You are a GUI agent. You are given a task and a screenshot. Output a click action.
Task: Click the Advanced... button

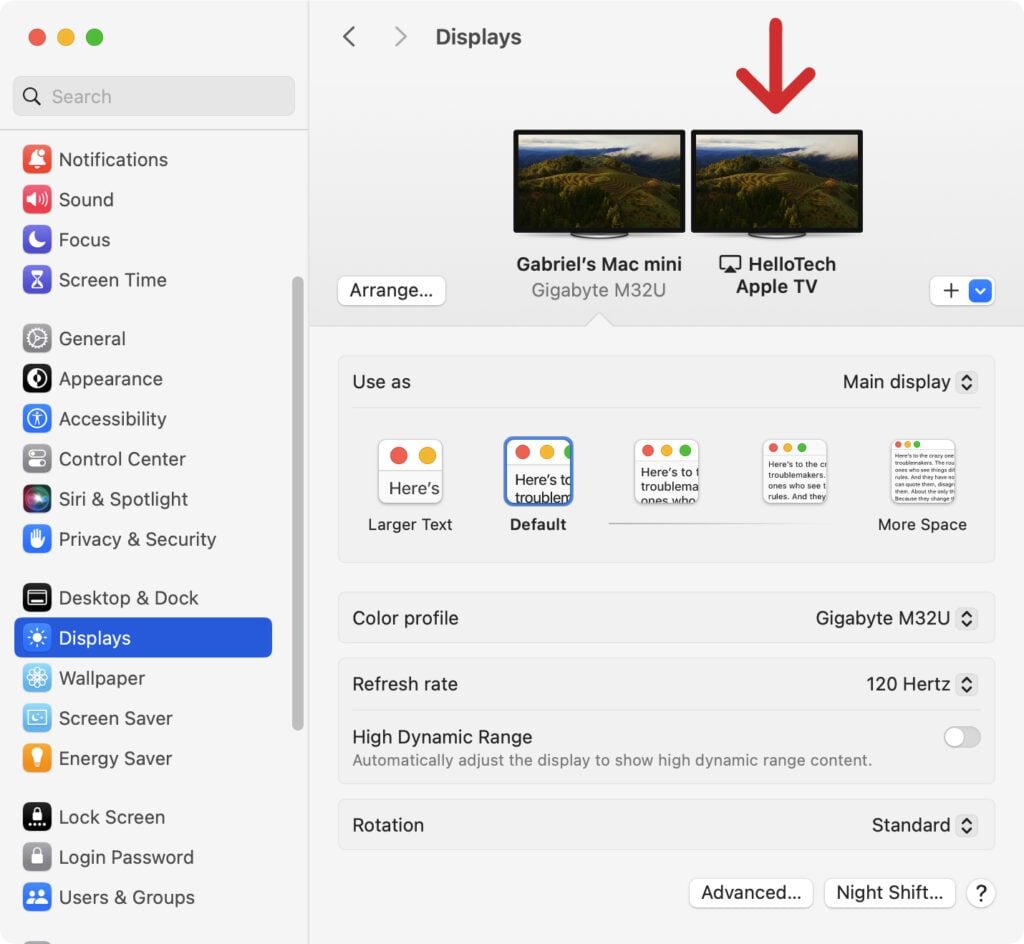tap(750, 892)
